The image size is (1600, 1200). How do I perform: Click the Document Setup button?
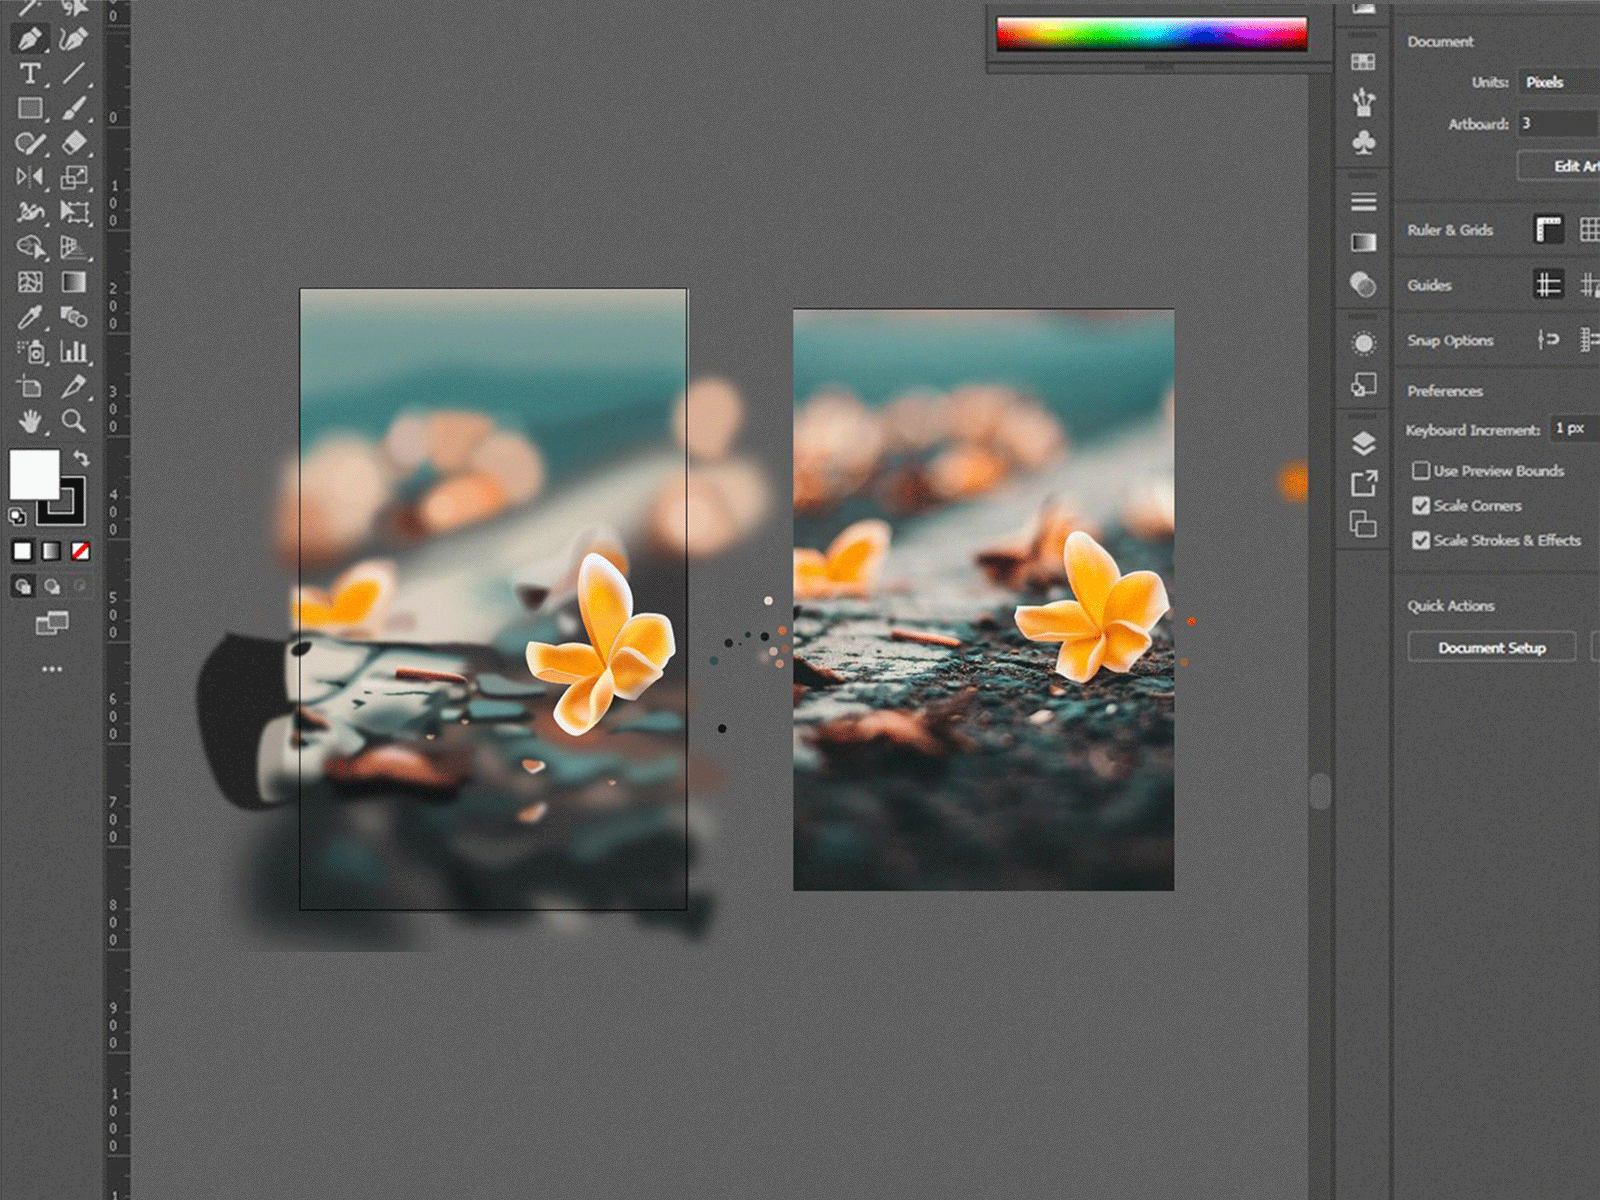click(x=1492, y=647)
